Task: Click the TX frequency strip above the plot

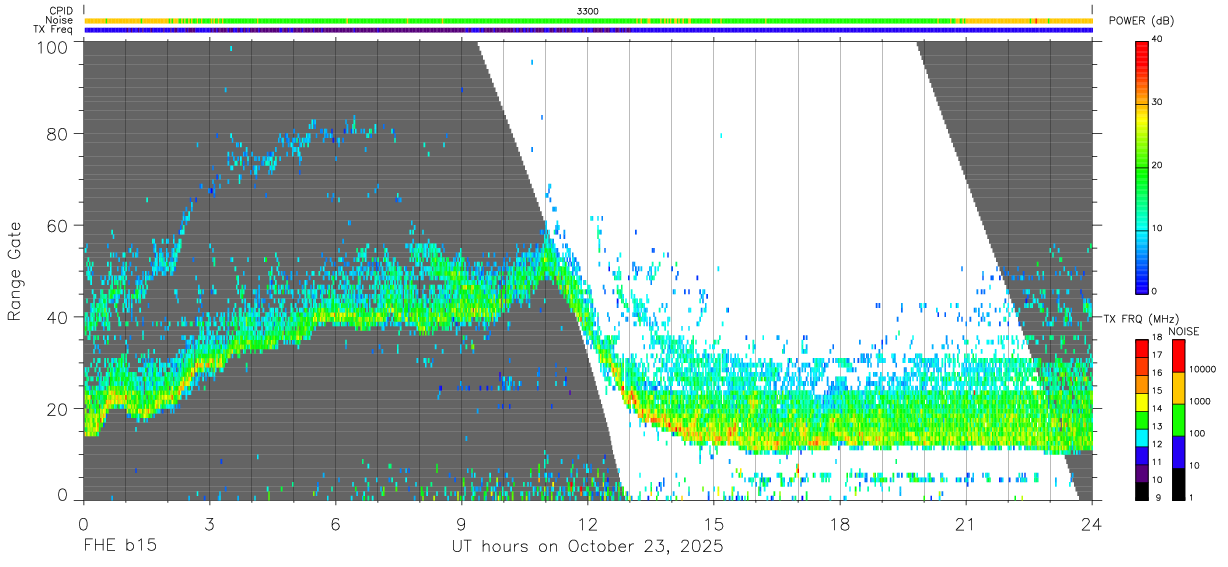Action: coord(588,30)
